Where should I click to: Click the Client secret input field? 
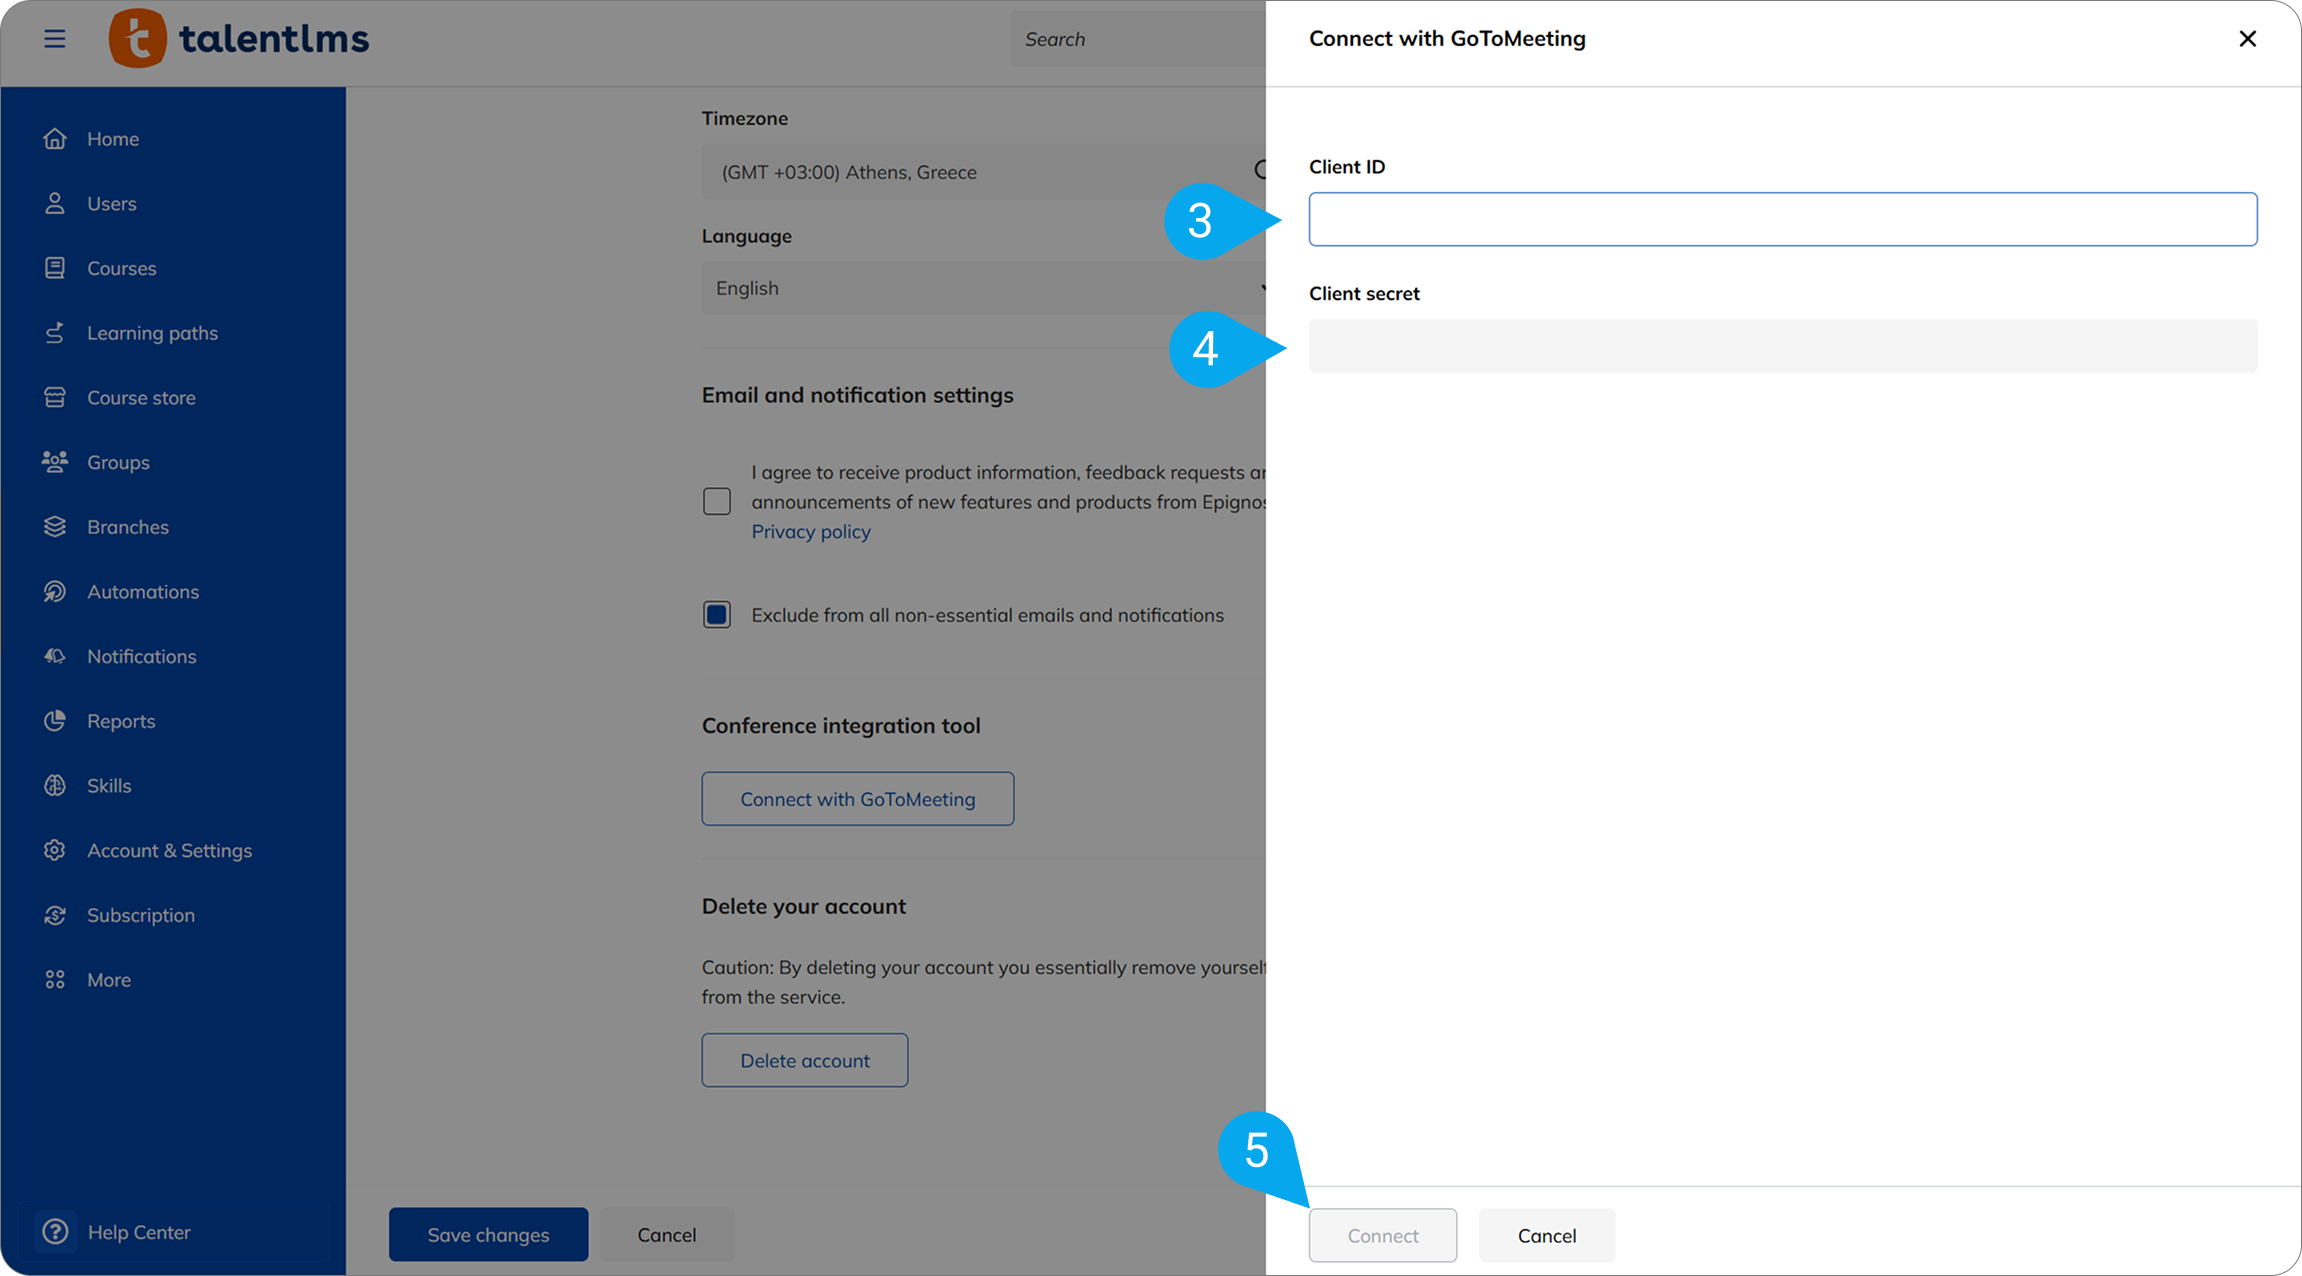click(1782, 346)
